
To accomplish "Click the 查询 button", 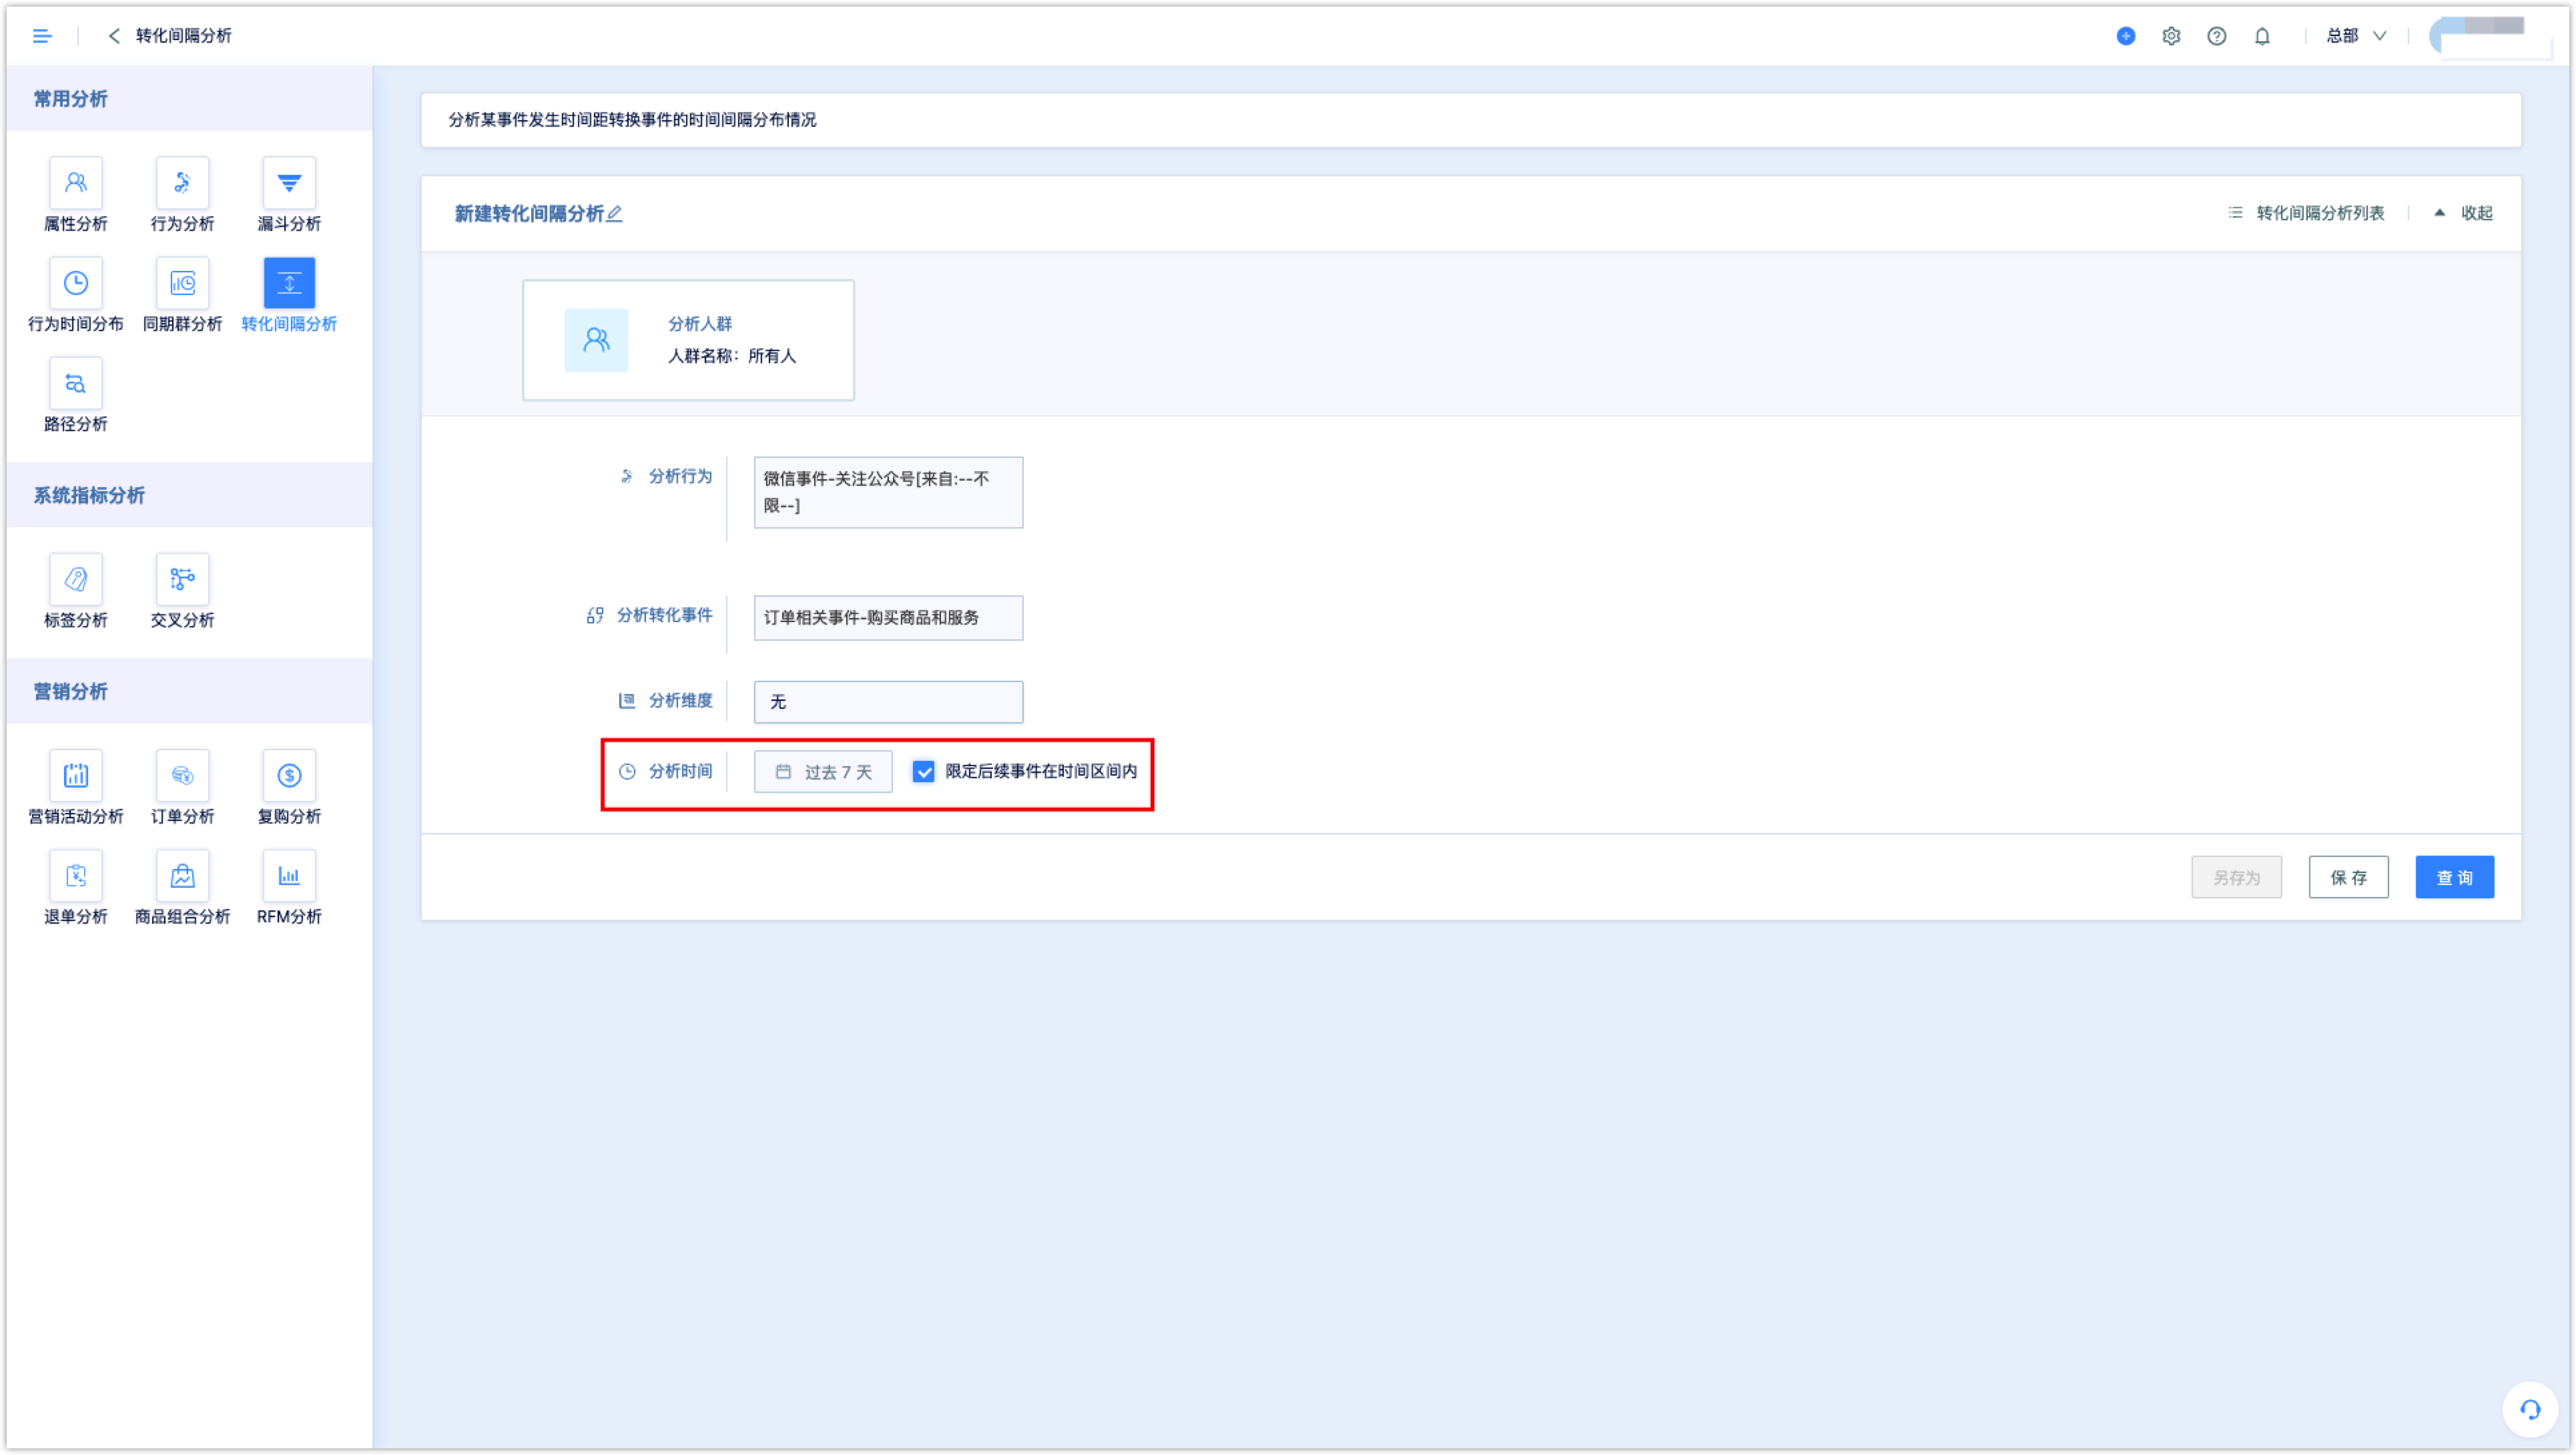I will [x=2455, y=877].
